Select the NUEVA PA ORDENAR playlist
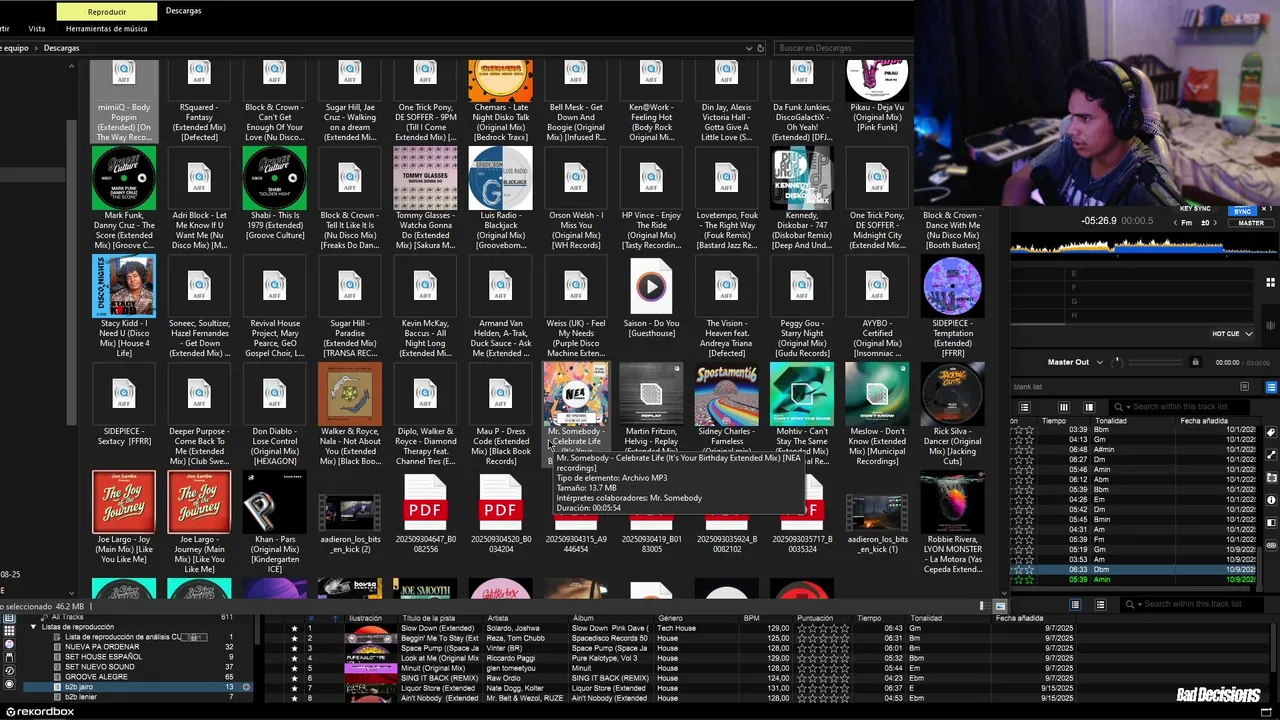 click(x=101, y=647)
